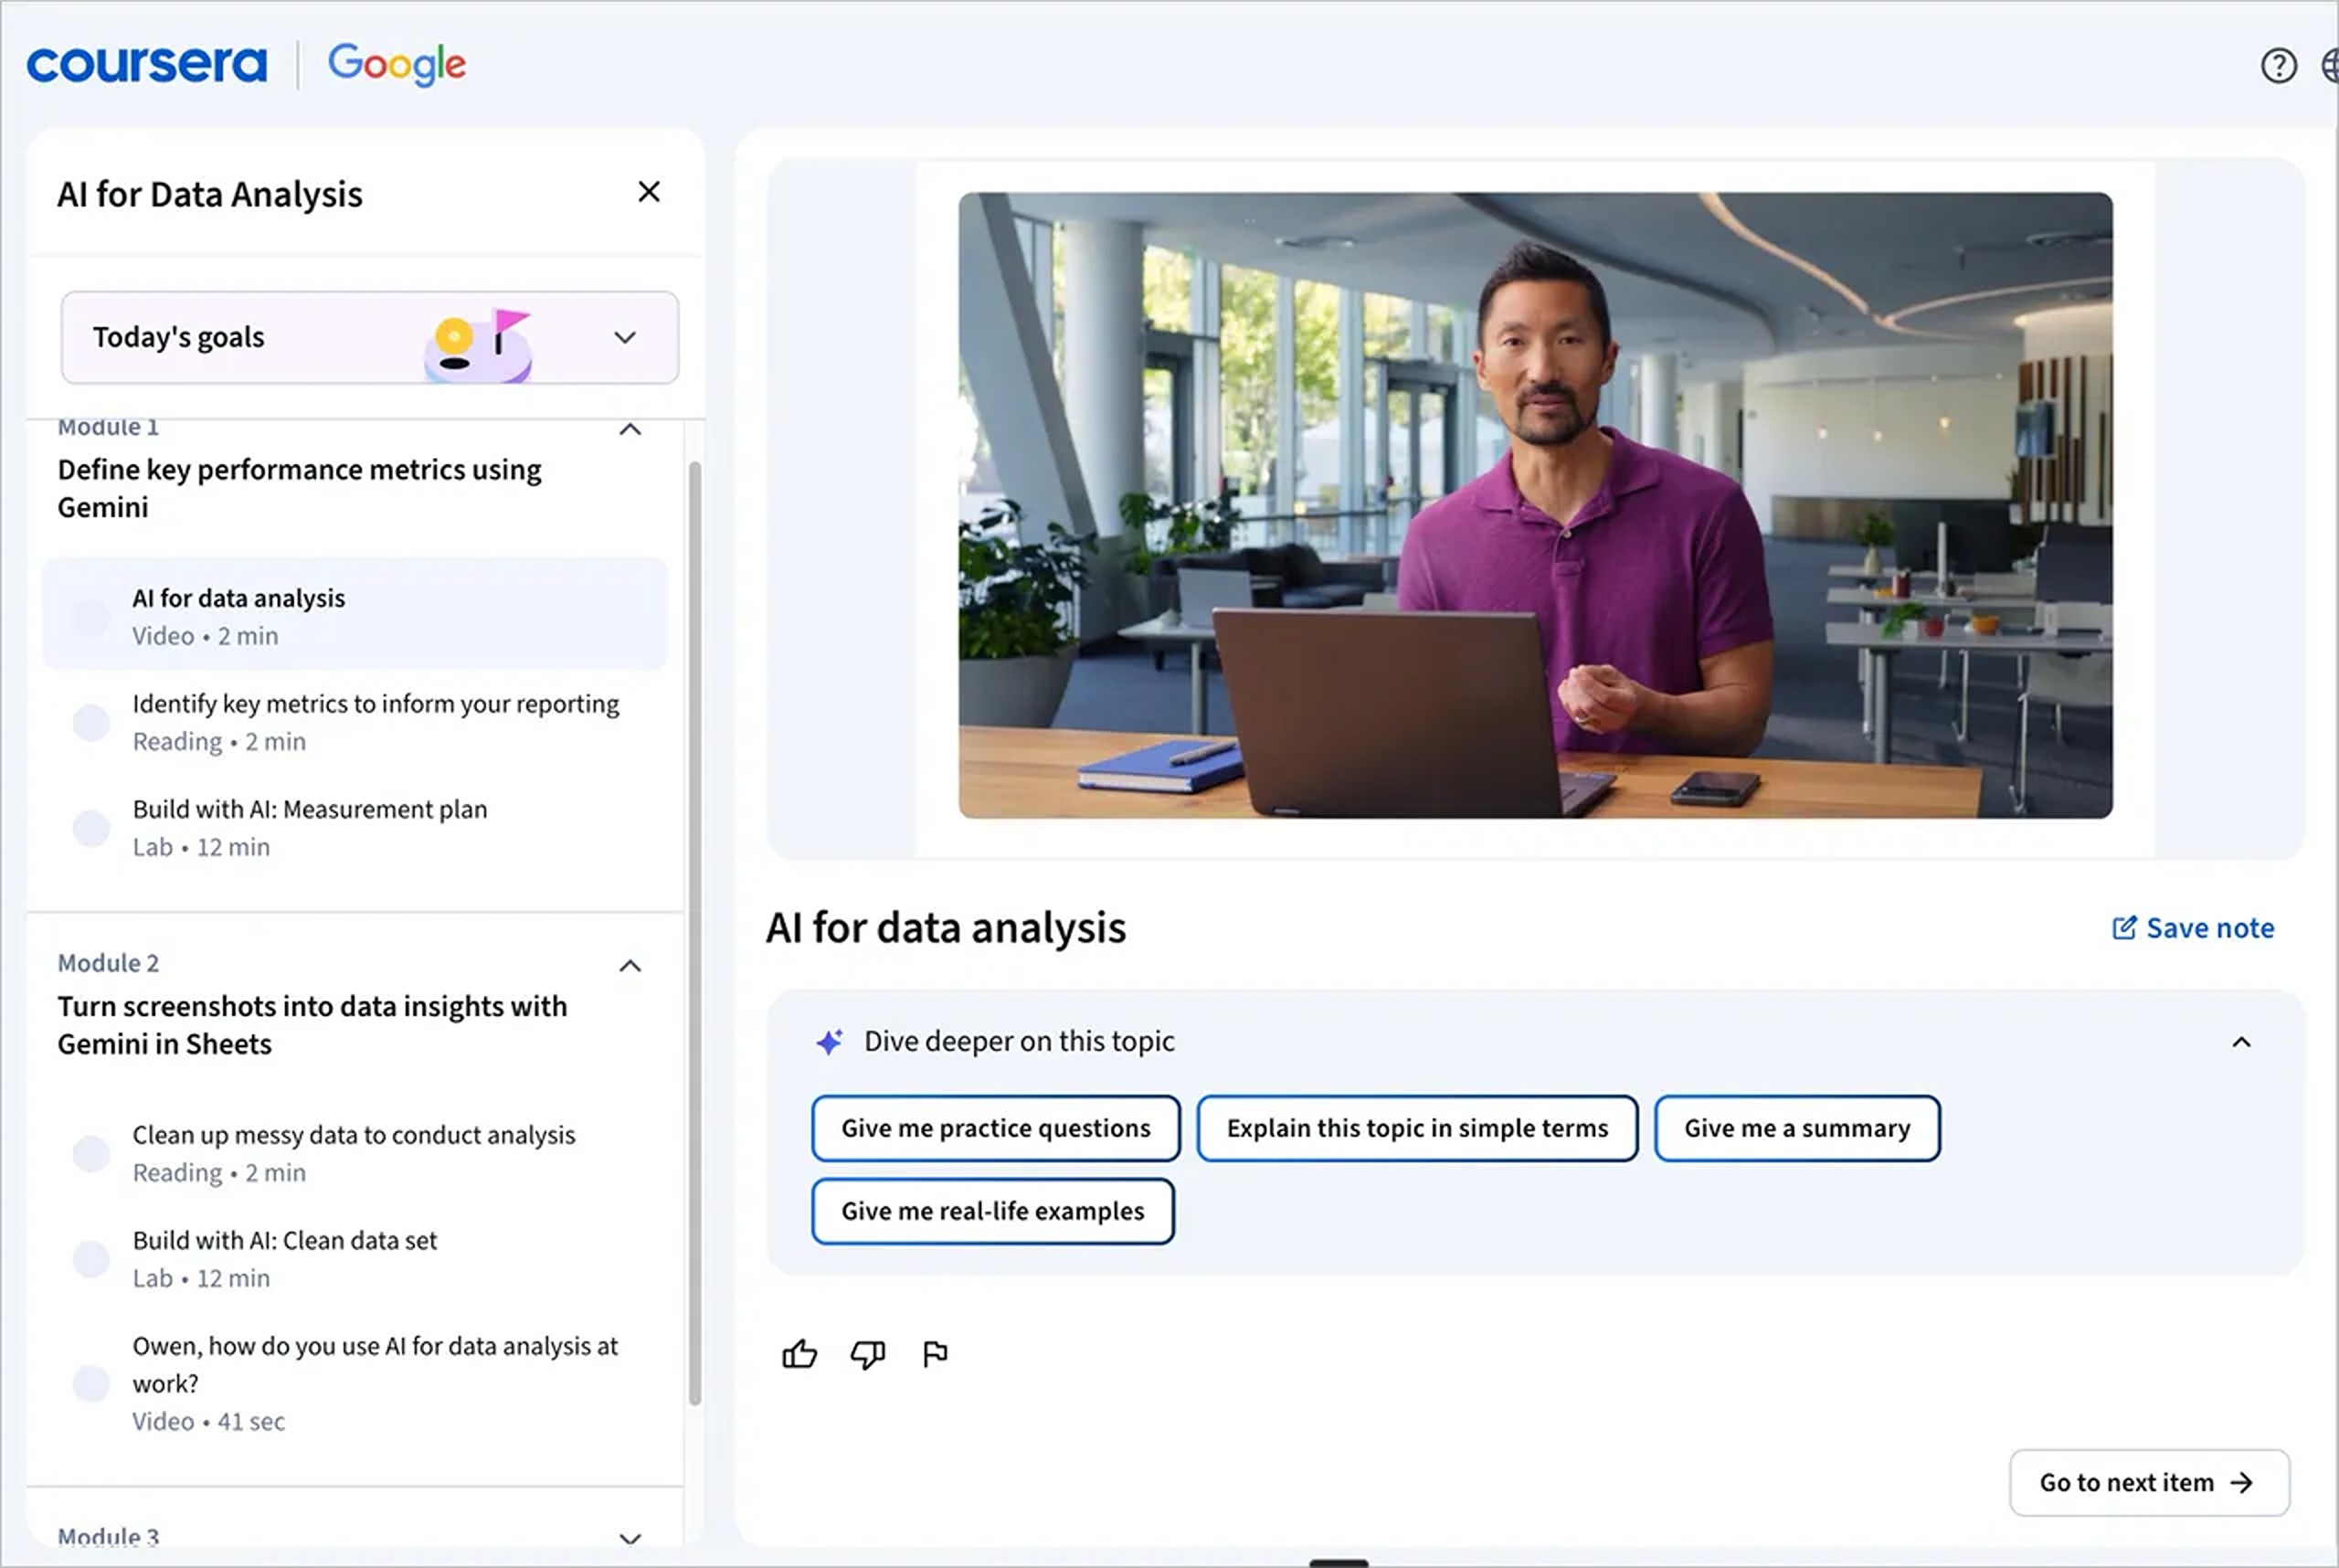Viewport: 2339px width, 1568px height.
Task: Click the thumbs up like icon
Action: click(x=799, y=1354)
